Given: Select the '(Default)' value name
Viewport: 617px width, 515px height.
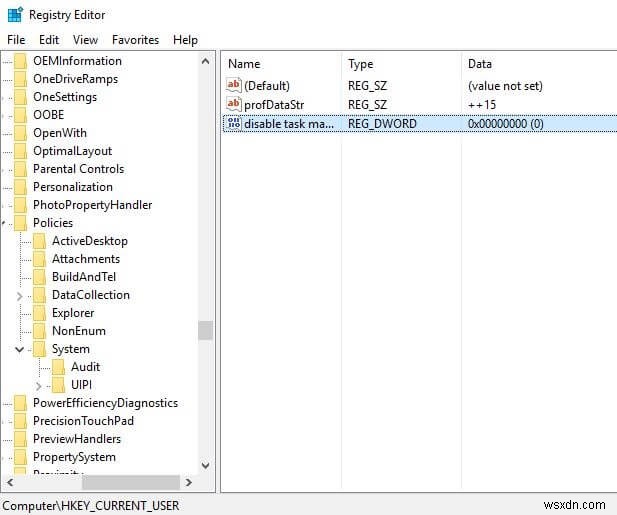Looking at the screenshot, I should pos(267,86).
